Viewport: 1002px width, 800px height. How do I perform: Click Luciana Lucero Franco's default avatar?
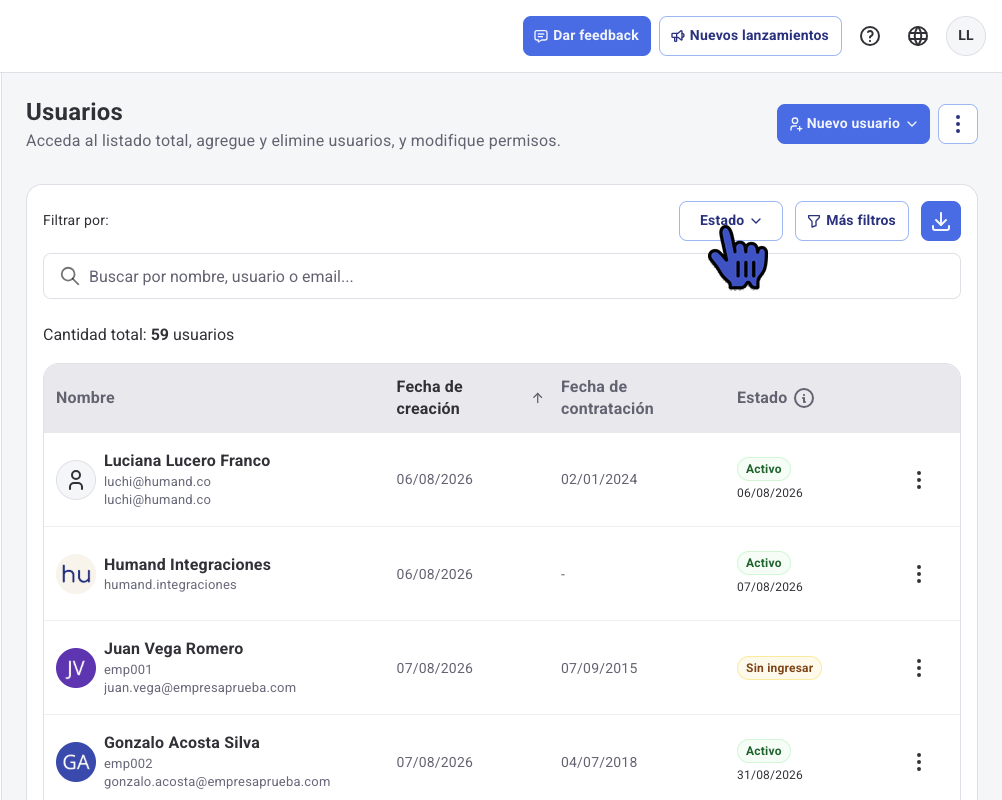pos(76,480)
